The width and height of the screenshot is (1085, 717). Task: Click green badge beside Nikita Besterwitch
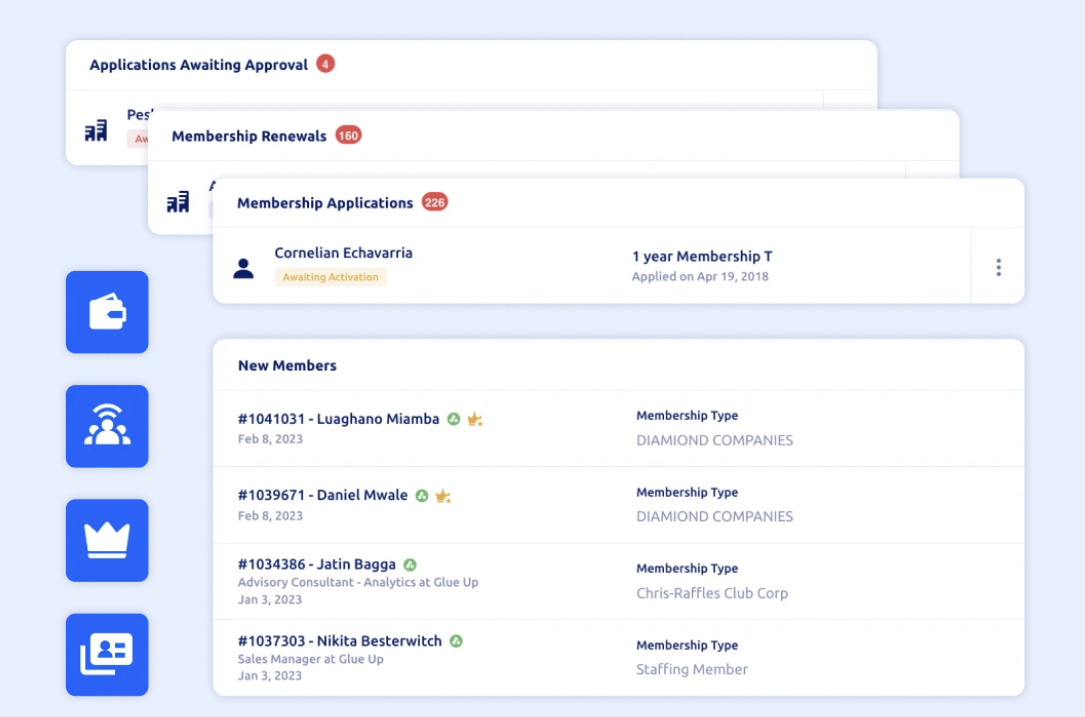click(x=456, y=642)
